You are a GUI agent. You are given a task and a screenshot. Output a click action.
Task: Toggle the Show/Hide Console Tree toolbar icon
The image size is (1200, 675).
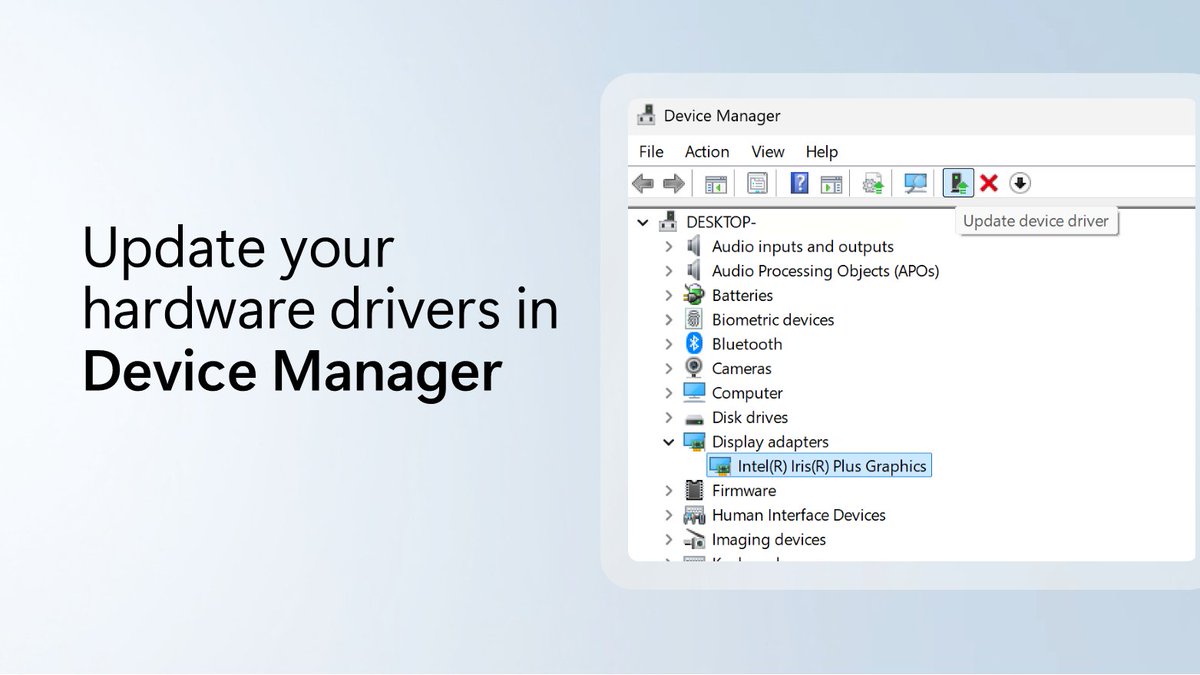(x=715, y=183)
